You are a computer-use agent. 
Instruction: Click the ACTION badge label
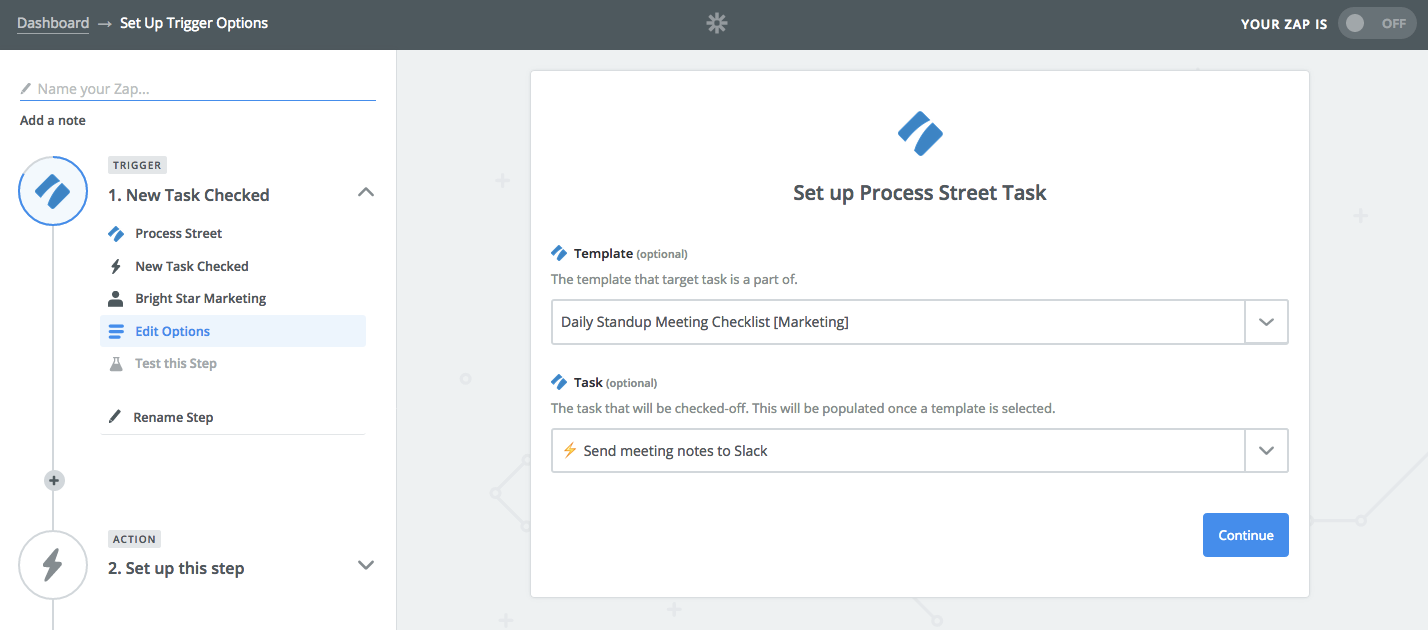134,539
